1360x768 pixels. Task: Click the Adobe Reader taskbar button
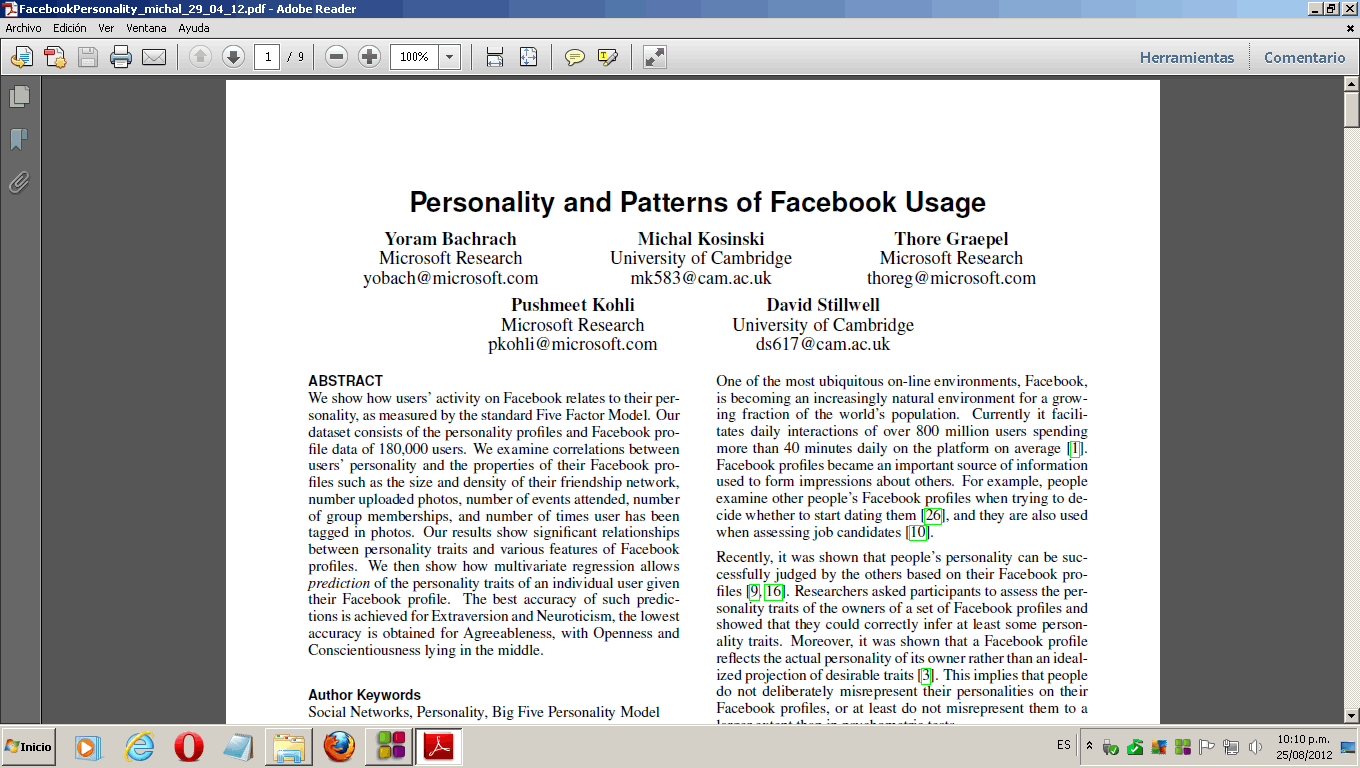coord(440,747)
